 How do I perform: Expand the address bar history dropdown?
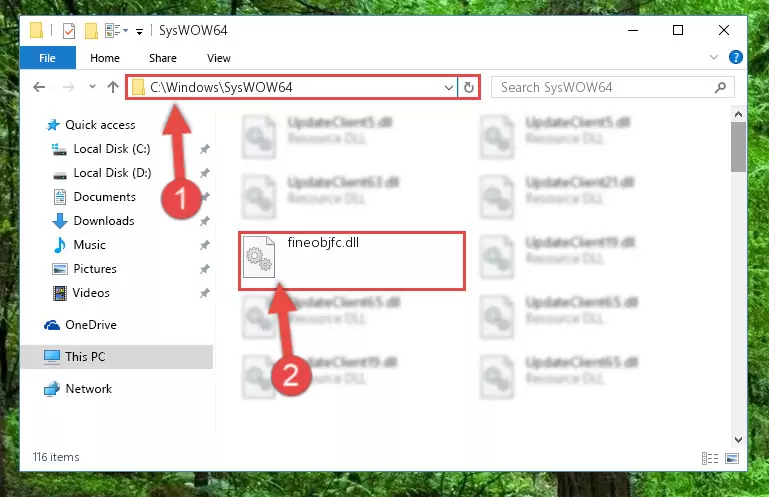pos(448,87)
